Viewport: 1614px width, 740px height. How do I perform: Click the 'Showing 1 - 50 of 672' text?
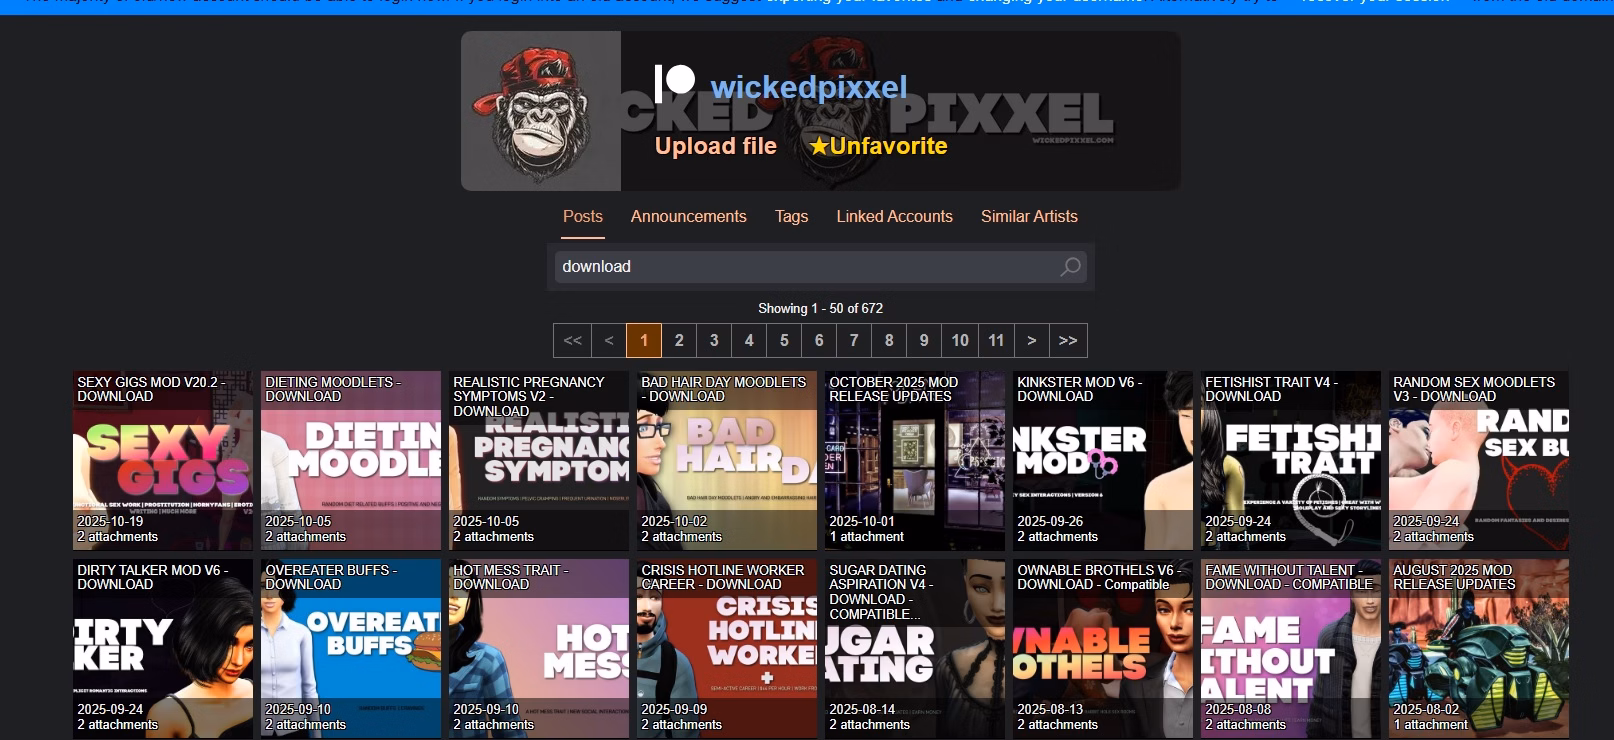coord(820,308)
